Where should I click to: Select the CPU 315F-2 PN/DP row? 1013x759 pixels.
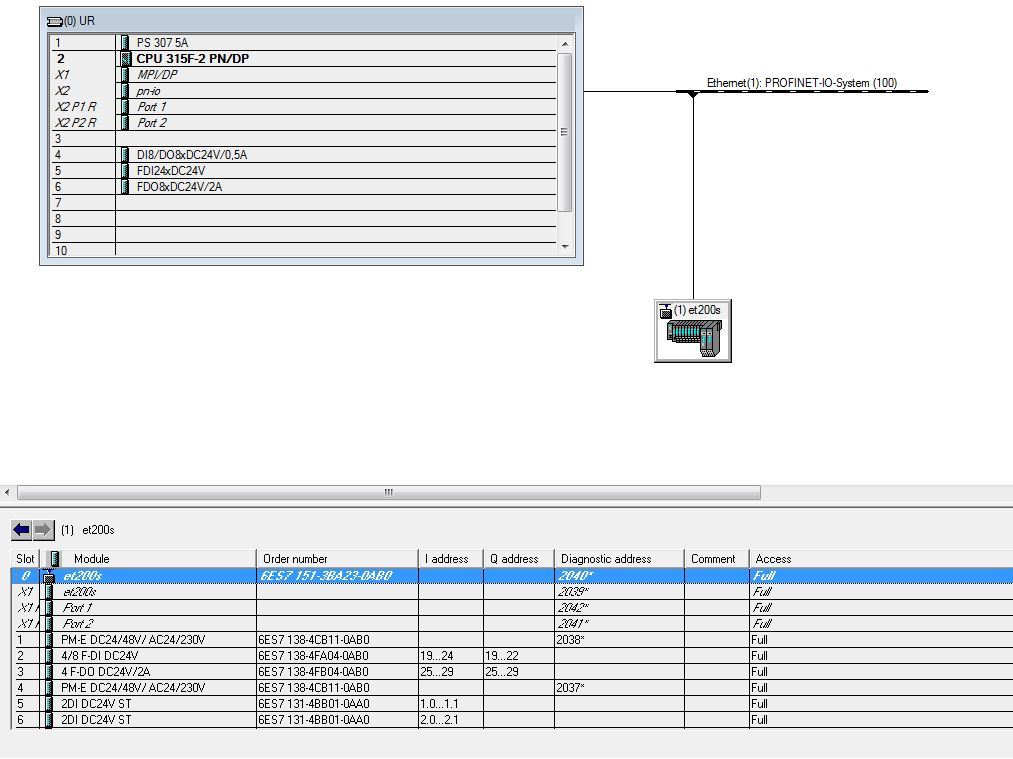tap(304, 58)
